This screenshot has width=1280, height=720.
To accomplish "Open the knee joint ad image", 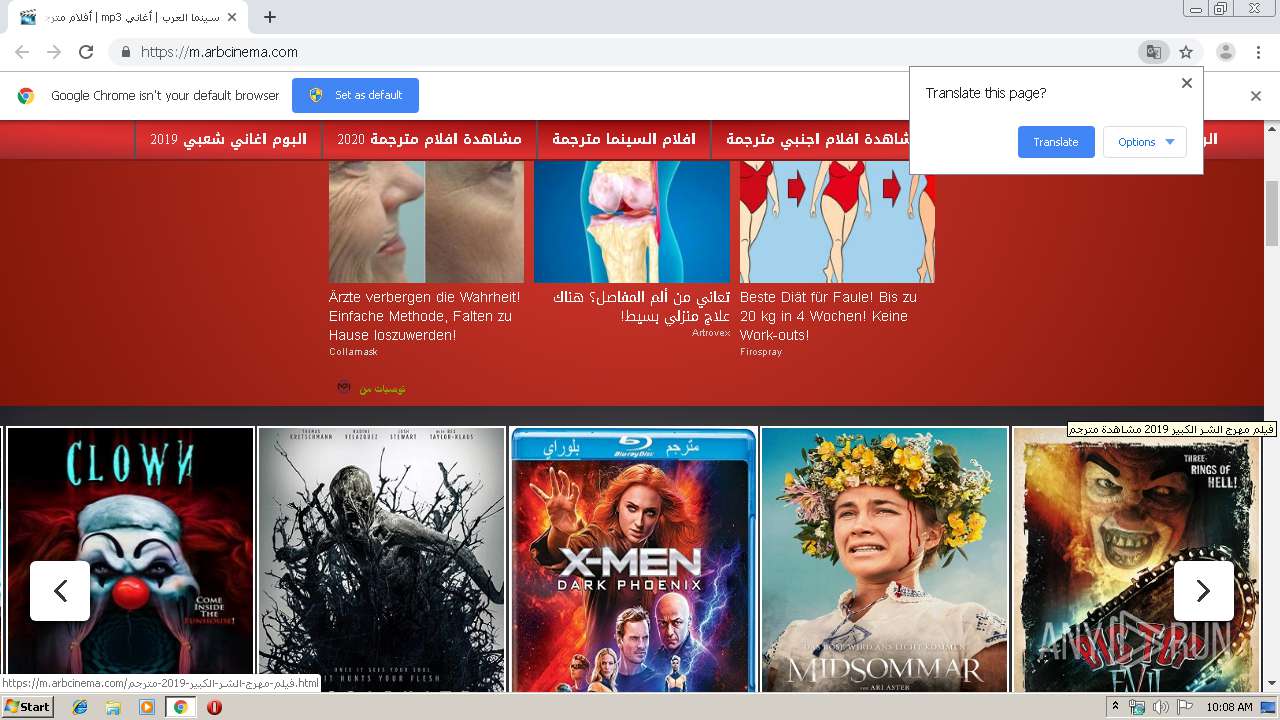I will pos(632,221).
